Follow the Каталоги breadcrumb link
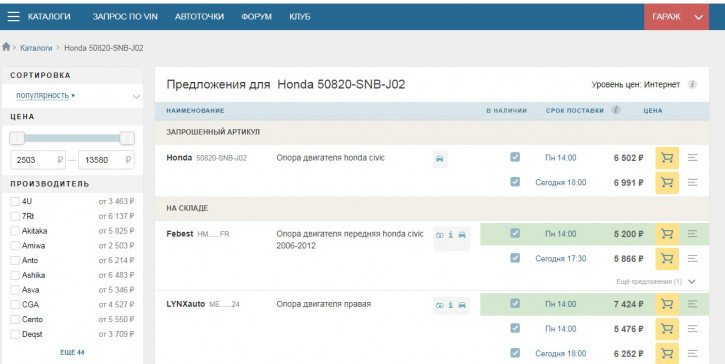Image resolution: width=725 pixels, height=364 pixels. pyautogui.click(x=36, y=48)
